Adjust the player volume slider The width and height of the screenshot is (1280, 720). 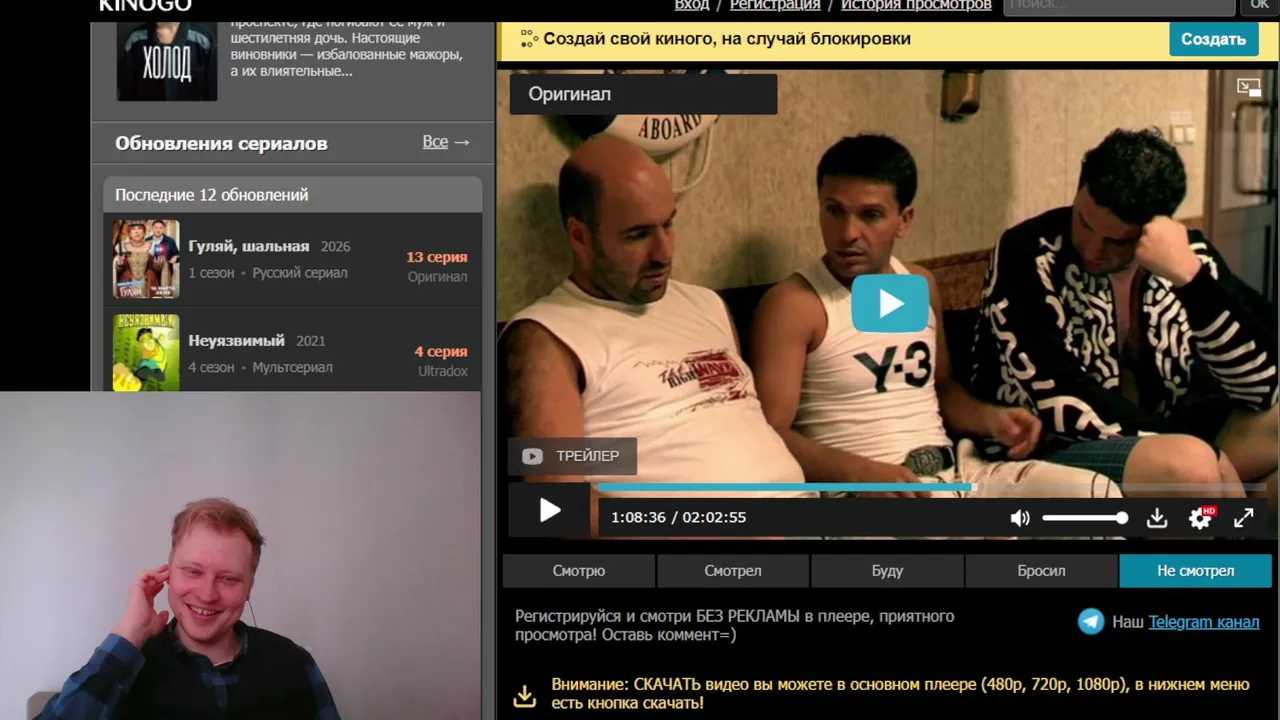(1085, 518)
